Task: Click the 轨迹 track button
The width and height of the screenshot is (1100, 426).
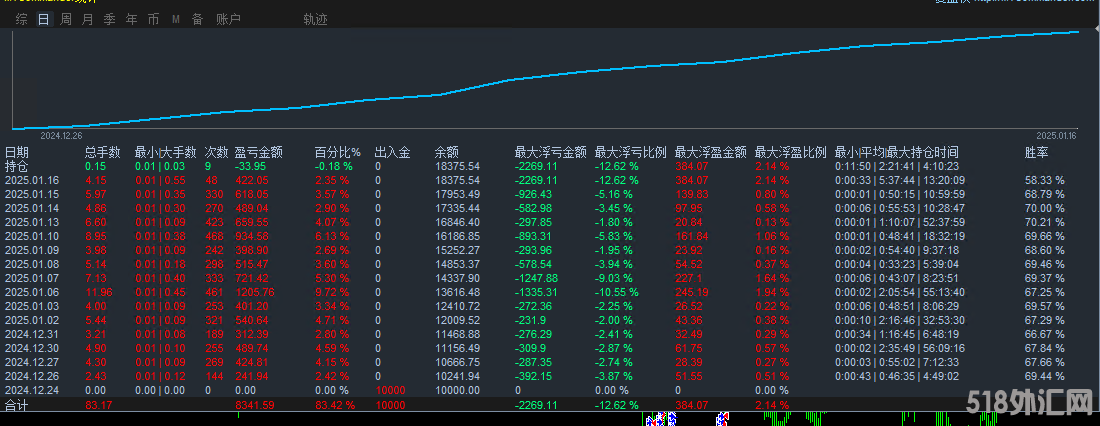Action: [x=315, y=19]
